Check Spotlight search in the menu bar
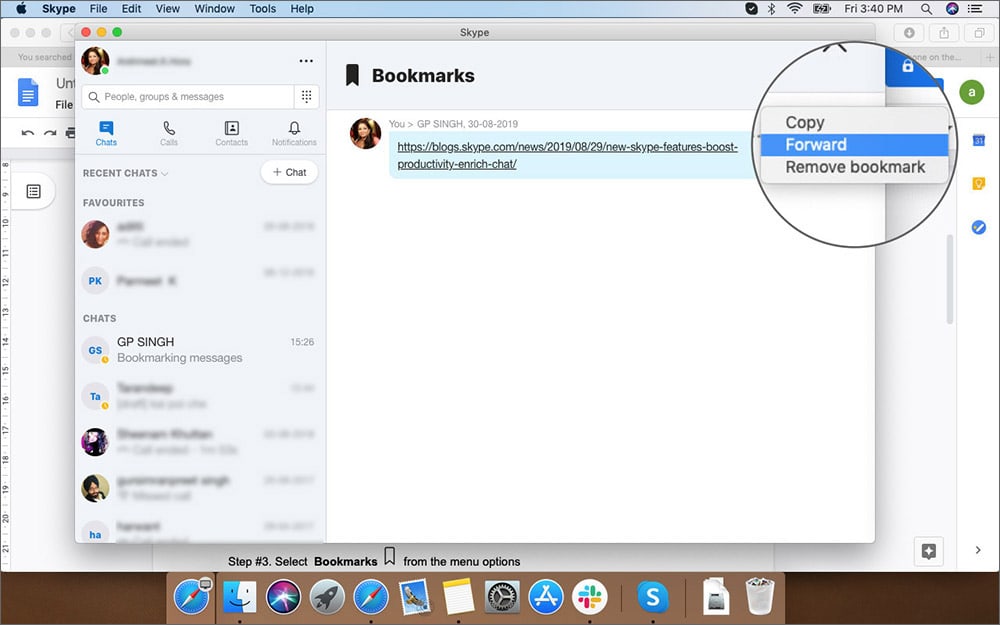The width and height of the screenshot is (1000, 625). coord(926,8)
